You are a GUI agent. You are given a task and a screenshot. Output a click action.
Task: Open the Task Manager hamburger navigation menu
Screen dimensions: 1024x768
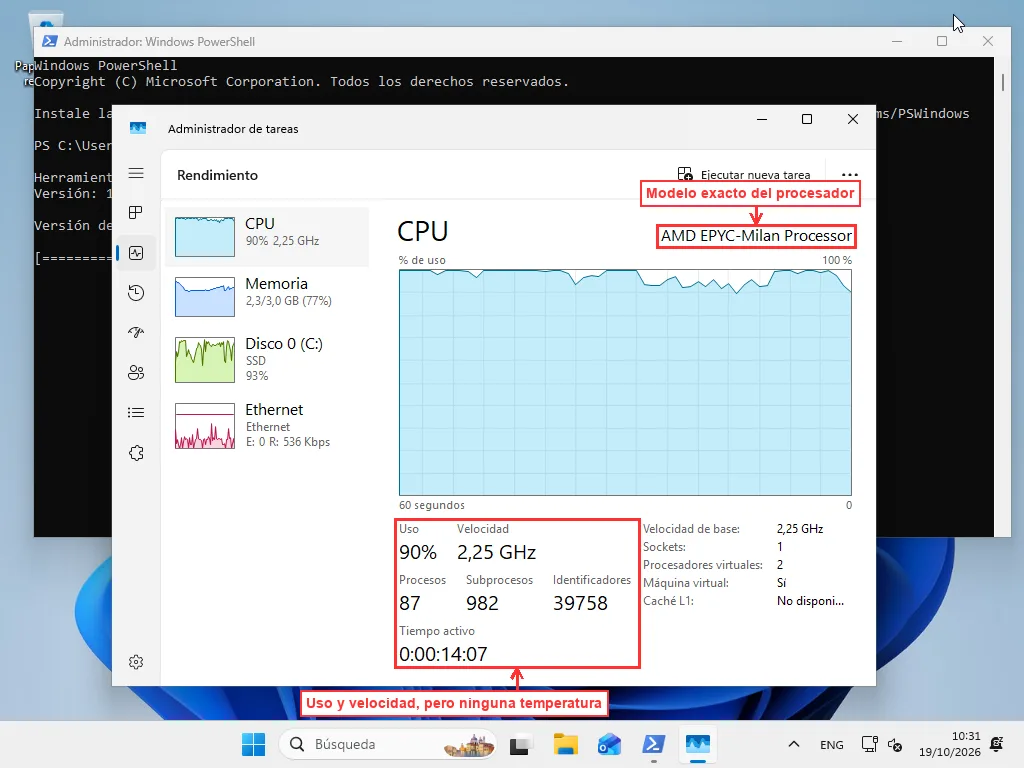pyautogui.click(x=136, y=173)
